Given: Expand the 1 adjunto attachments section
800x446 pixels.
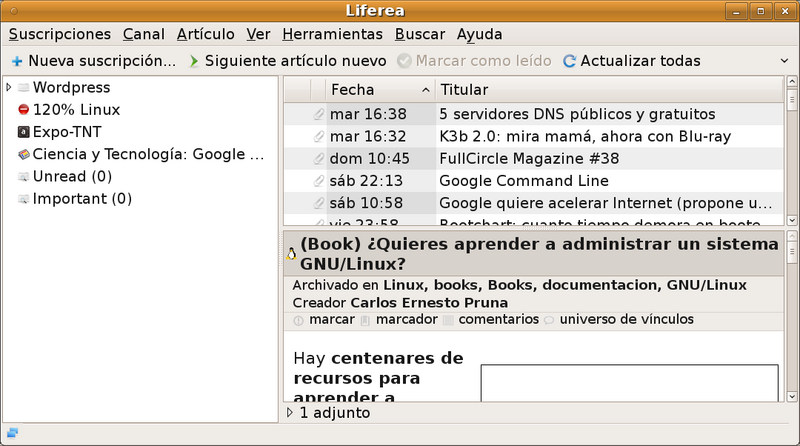Looking at the screenshot, I should 291,412.
